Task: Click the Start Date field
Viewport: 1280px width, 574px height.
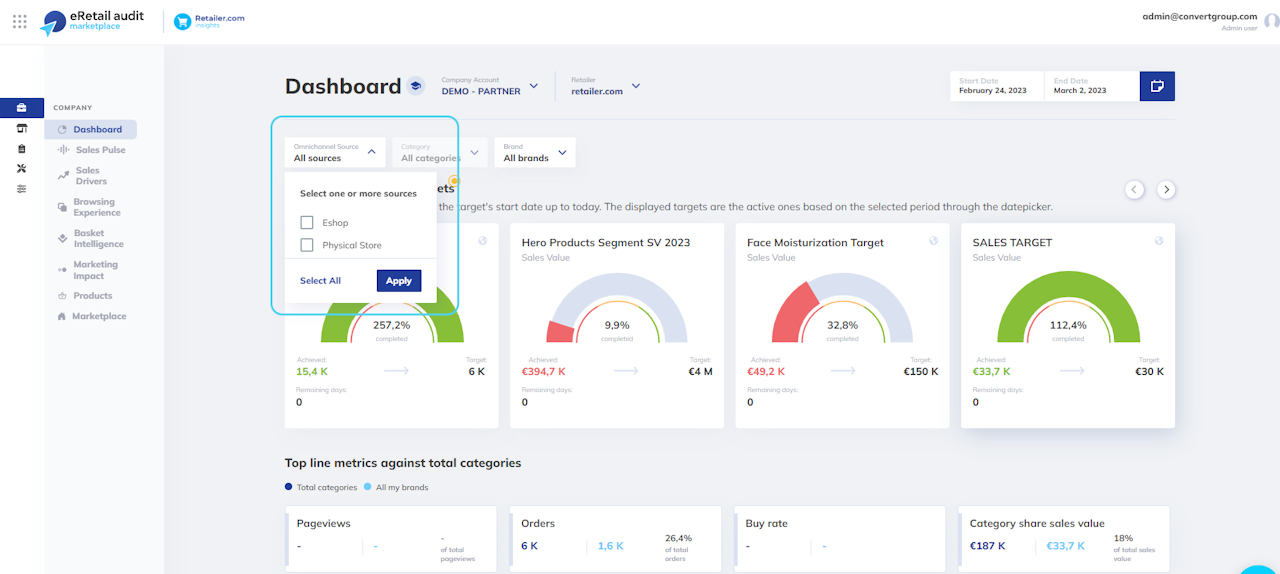Action: click(996, 86)
